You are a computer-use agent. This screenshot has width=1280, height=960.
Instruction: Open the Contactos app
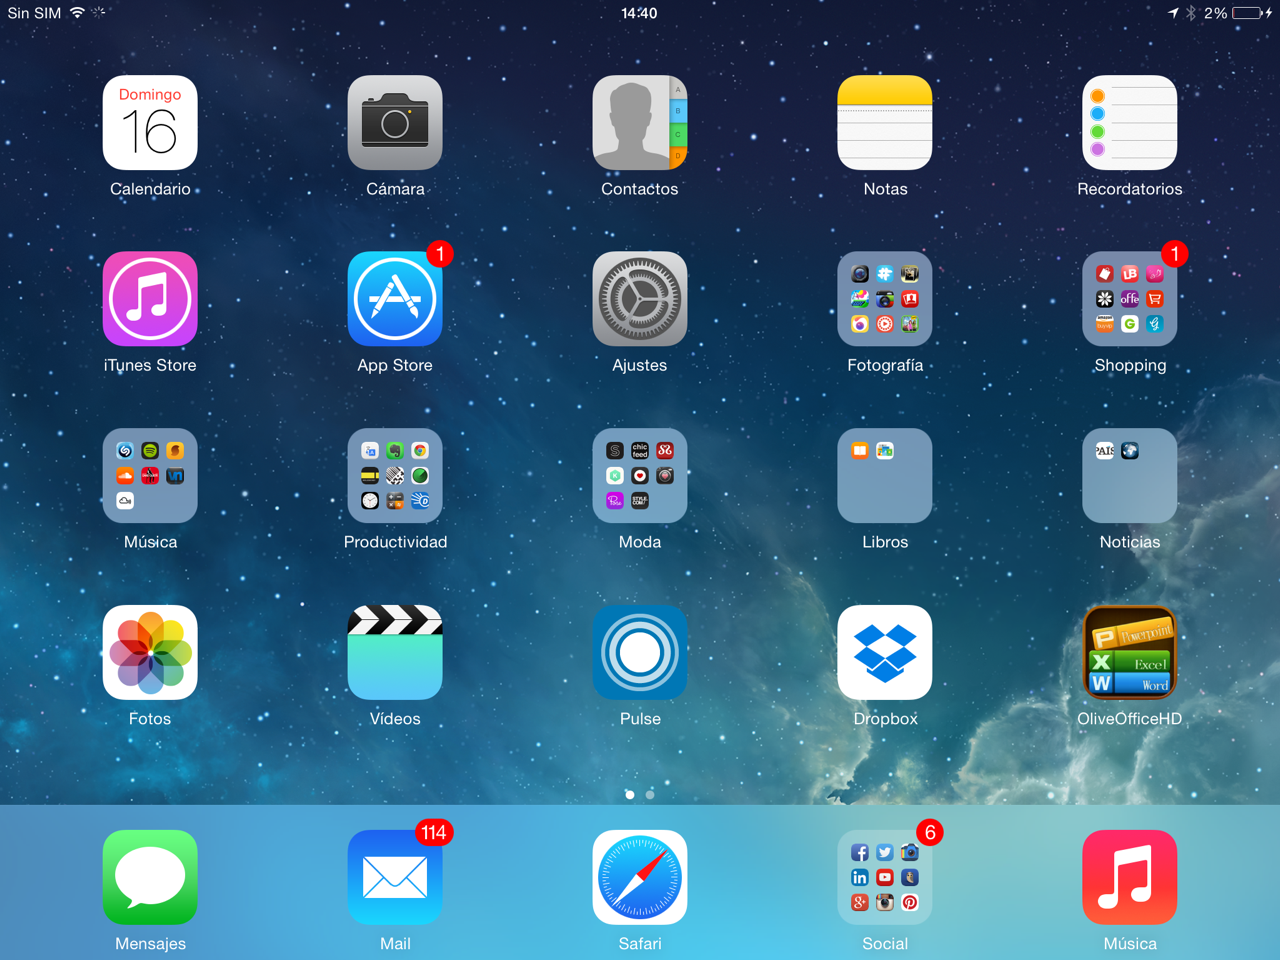coord(640,123)
